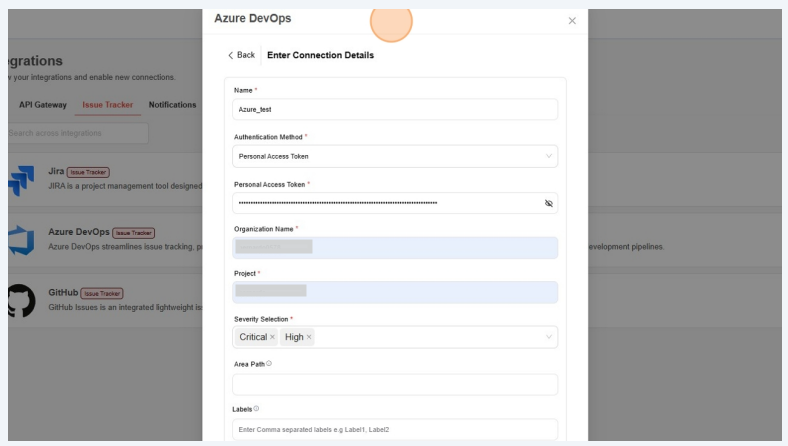The image size is (788, 446).
Task: Click the Labels comma separated input
Action: pos(395,430)
